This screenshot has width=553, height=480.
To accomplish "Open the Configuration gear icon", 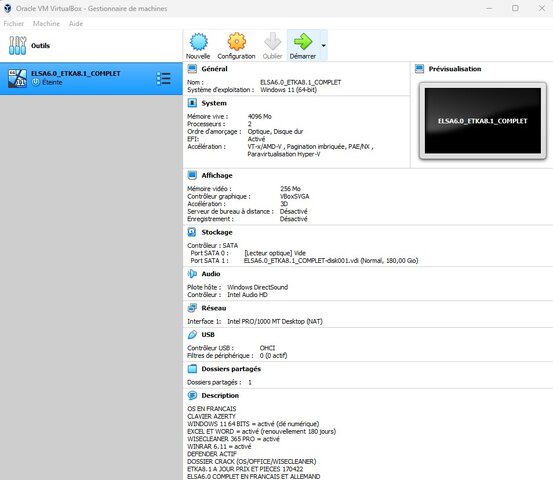I will click(236, 42).
